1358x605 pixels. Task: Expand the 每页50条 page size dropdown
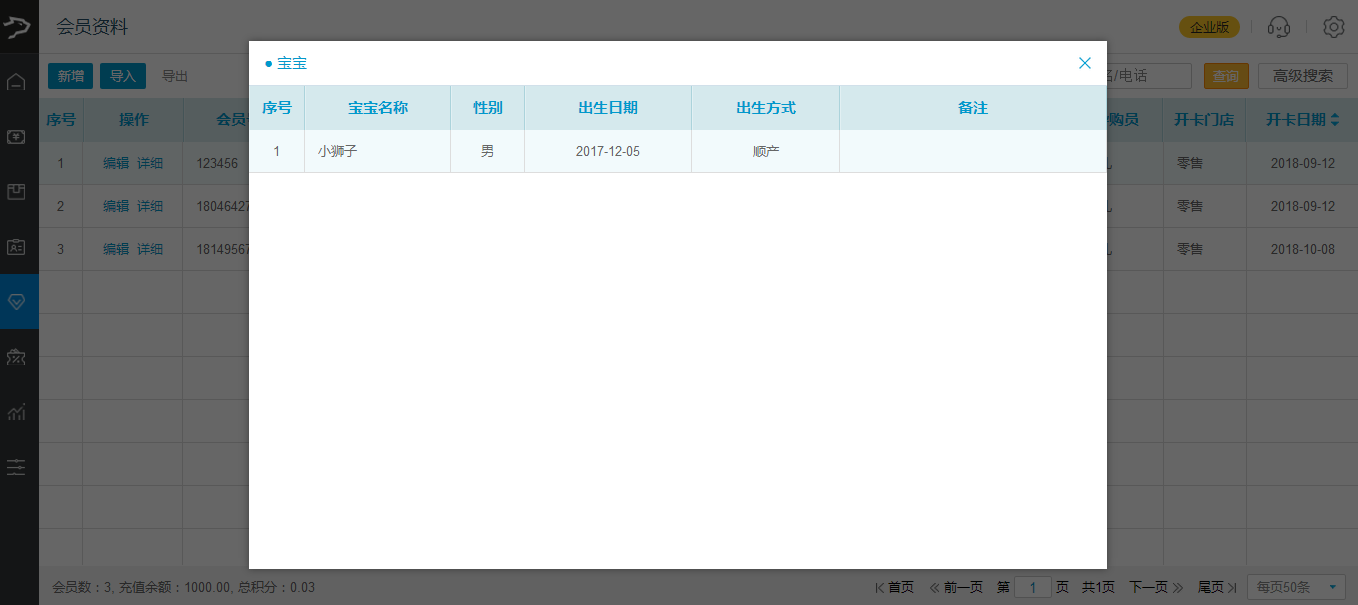coord(1296,587)
